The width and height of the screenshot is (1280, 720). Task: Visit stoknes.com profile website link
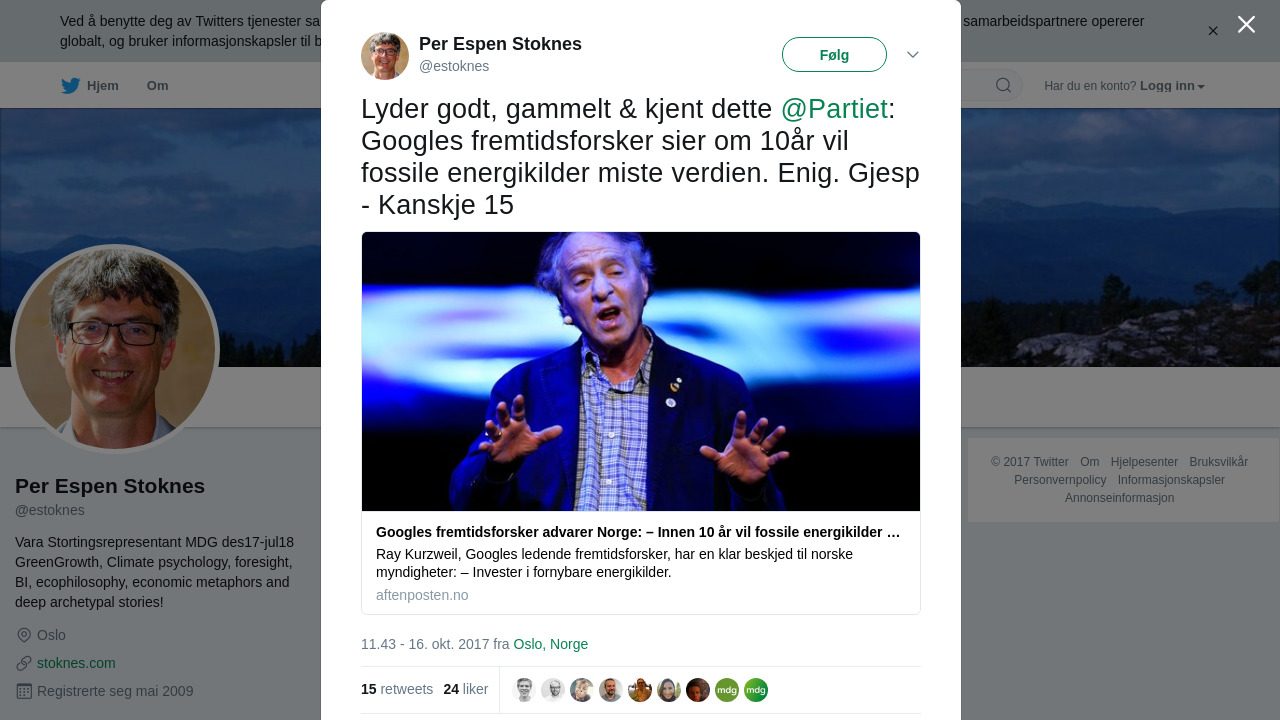[x=76, y=663]
